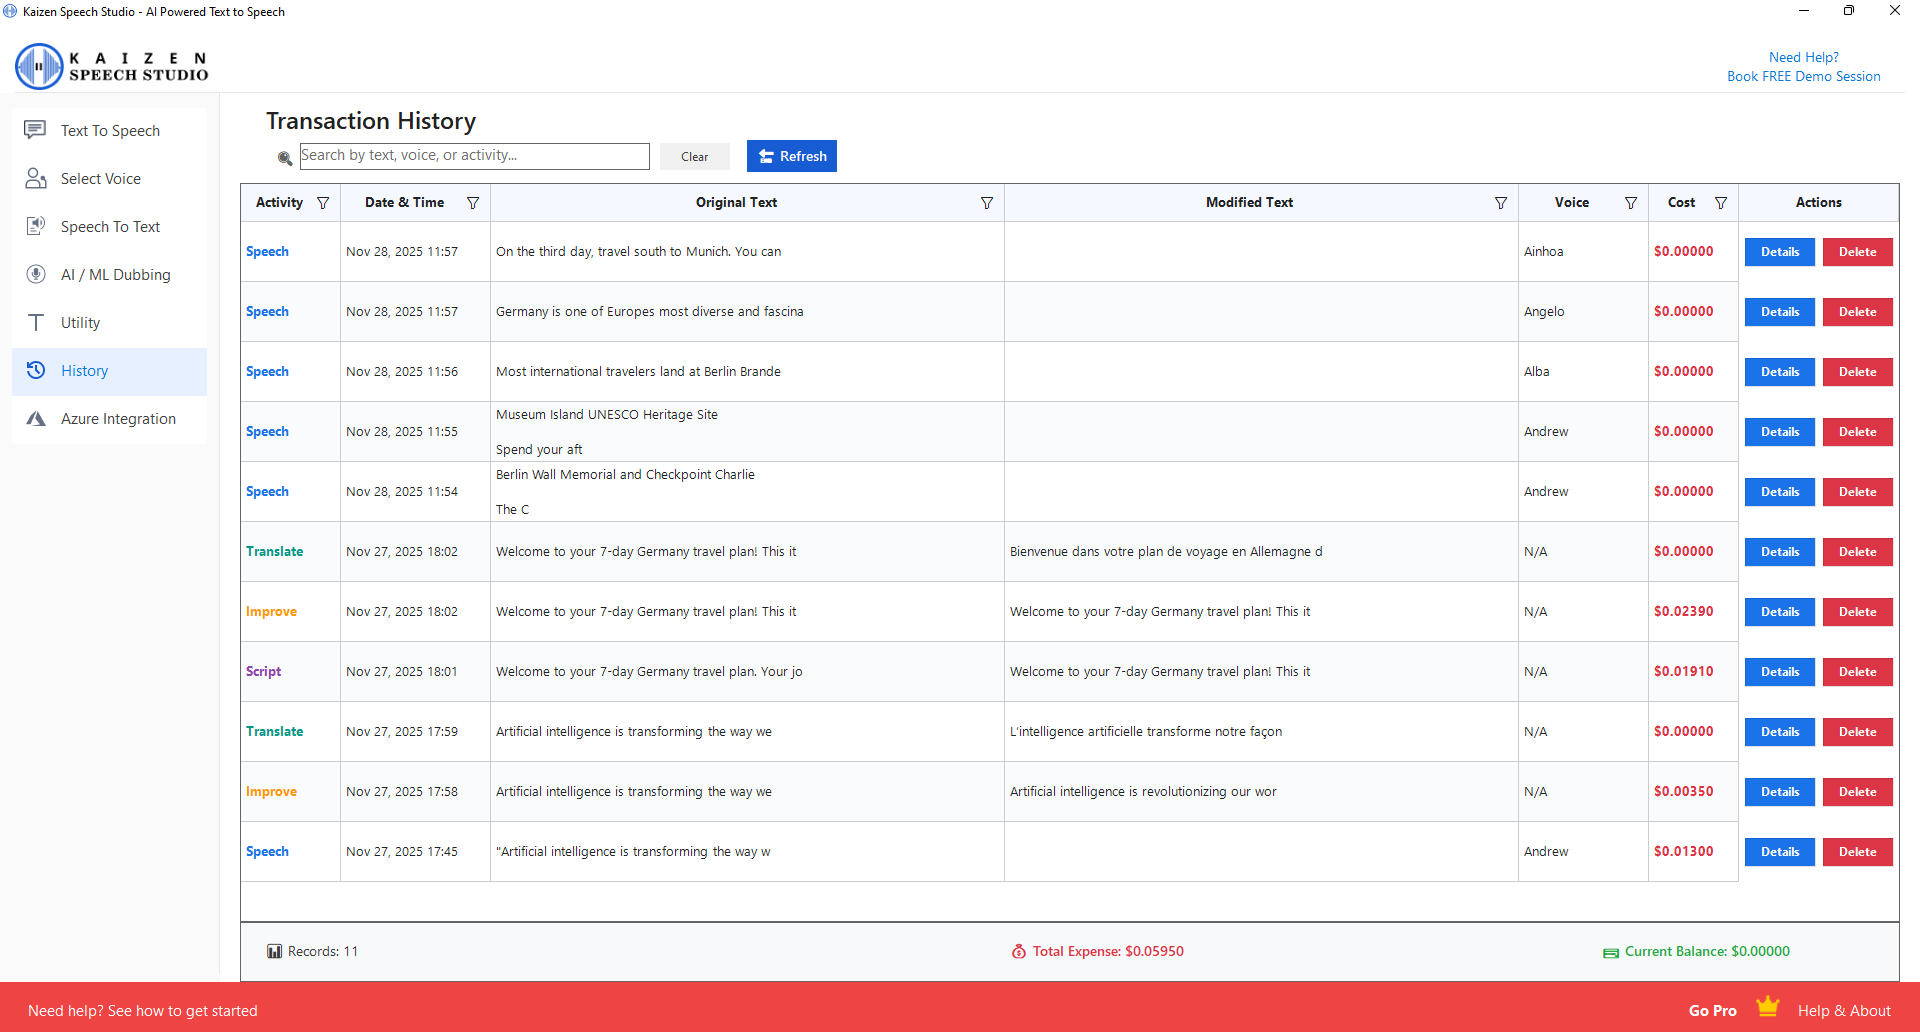Focus the transaction search field

[474, 156]
